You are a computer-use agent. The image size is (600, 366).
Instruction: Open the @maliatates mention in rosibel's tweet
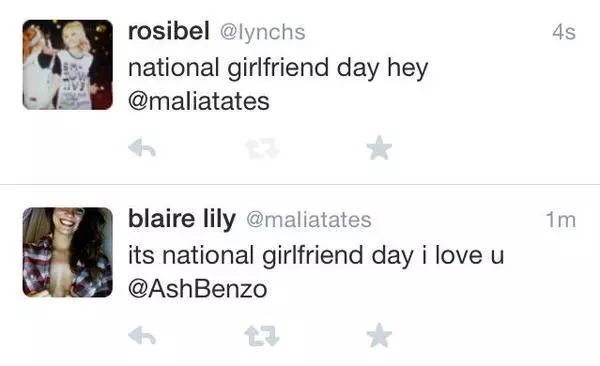click(x=199, y=102)
